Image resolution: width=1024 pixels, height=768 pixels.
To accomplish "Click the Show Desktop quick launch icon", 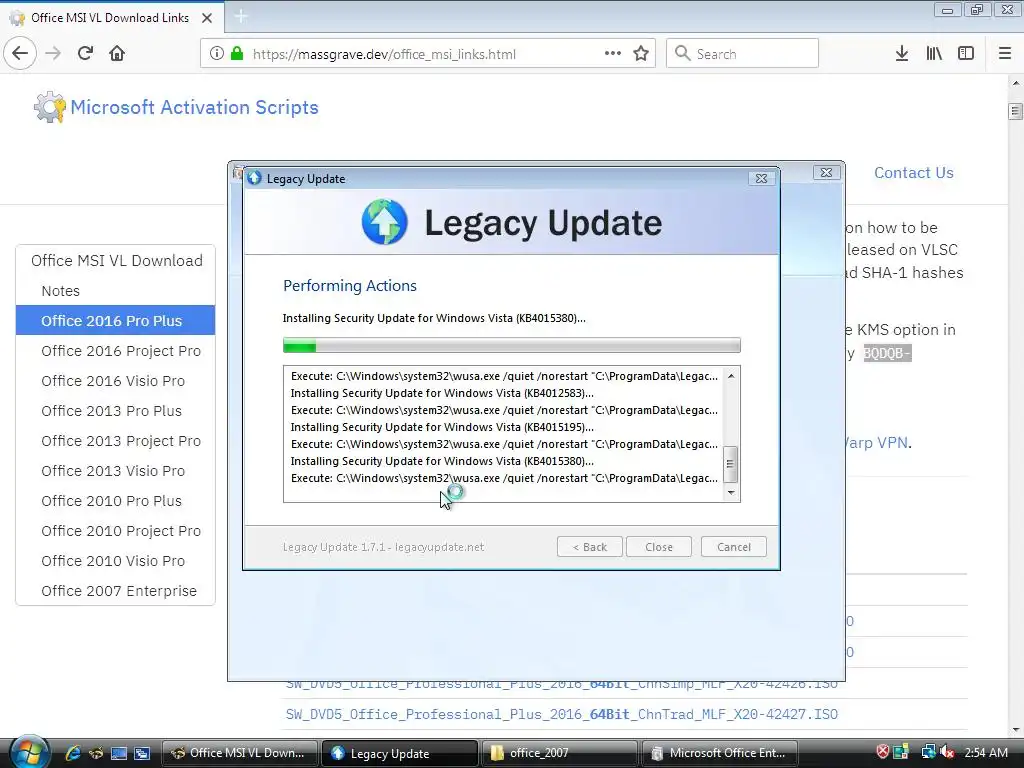I will coord(119,753).
